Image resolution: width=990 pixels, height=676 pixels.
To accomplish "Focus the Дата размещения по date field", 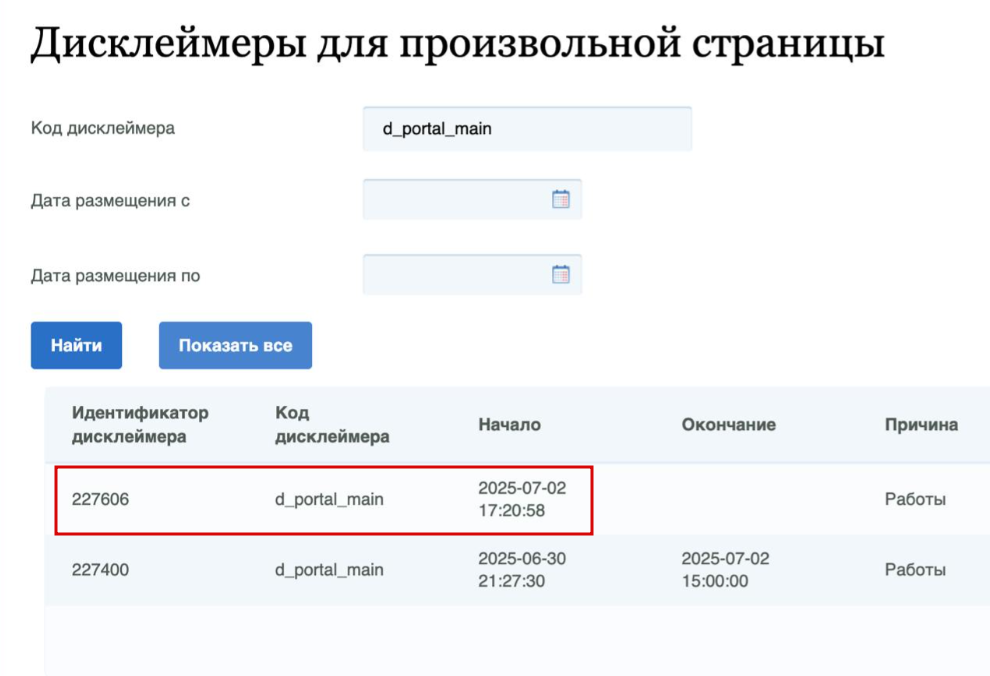I will point(472,275).
